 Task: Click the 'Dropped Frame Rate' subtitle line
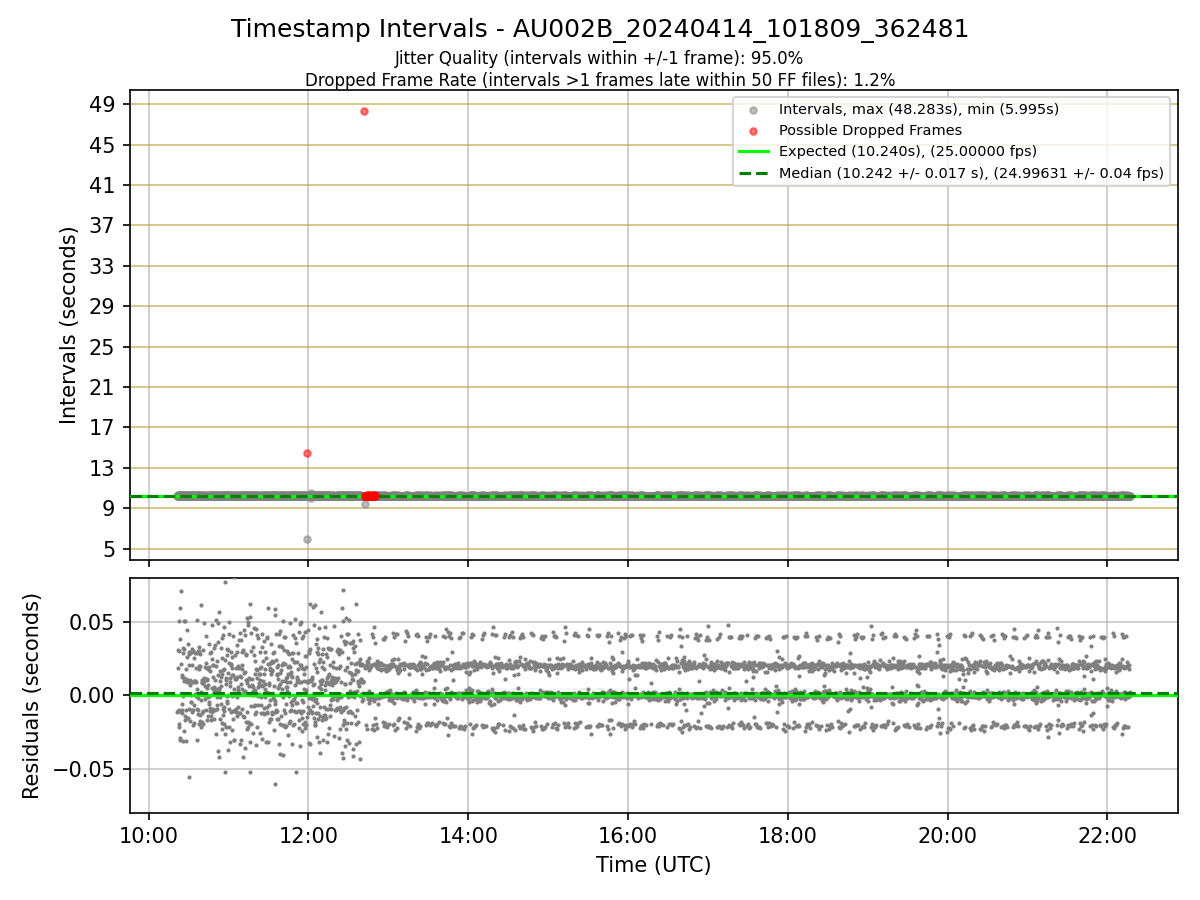pos(600,79)
